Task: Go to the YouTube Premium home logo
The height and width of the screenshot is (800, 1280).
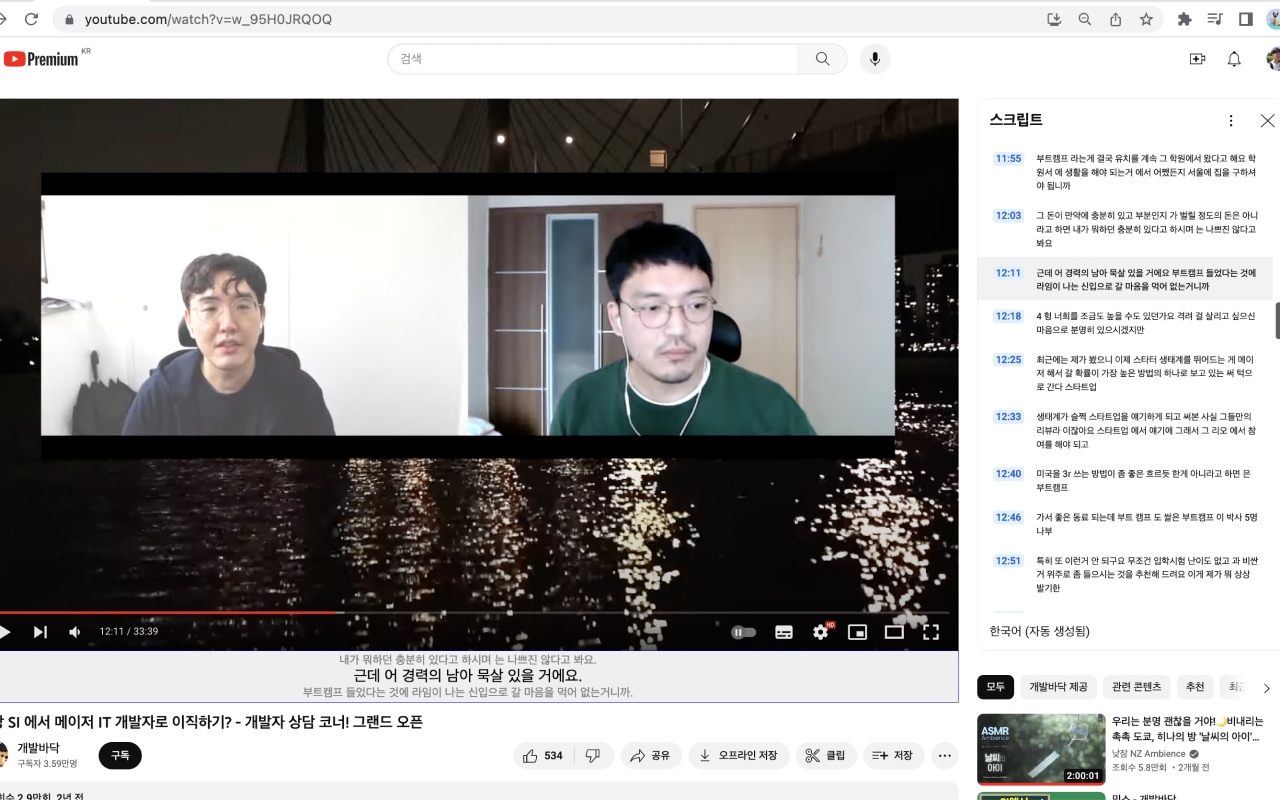Action: pos(42,59)
